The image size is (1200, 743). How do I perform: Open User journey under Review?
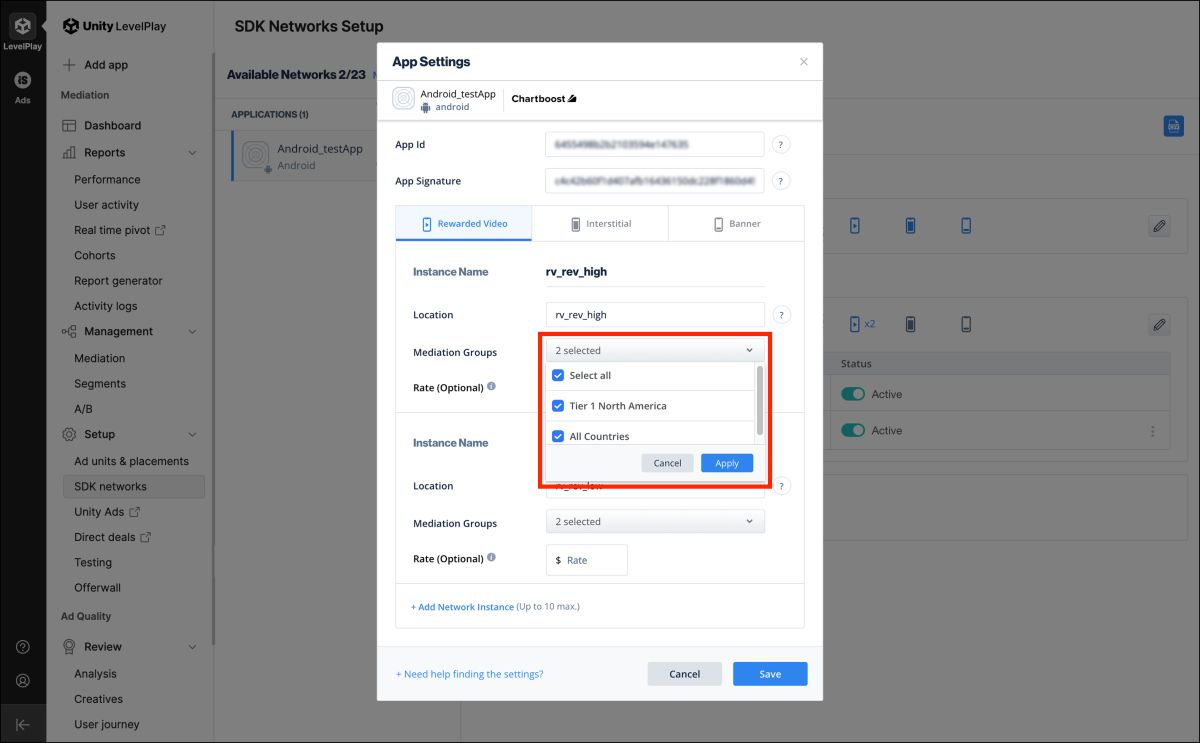(x=107, y=725)
